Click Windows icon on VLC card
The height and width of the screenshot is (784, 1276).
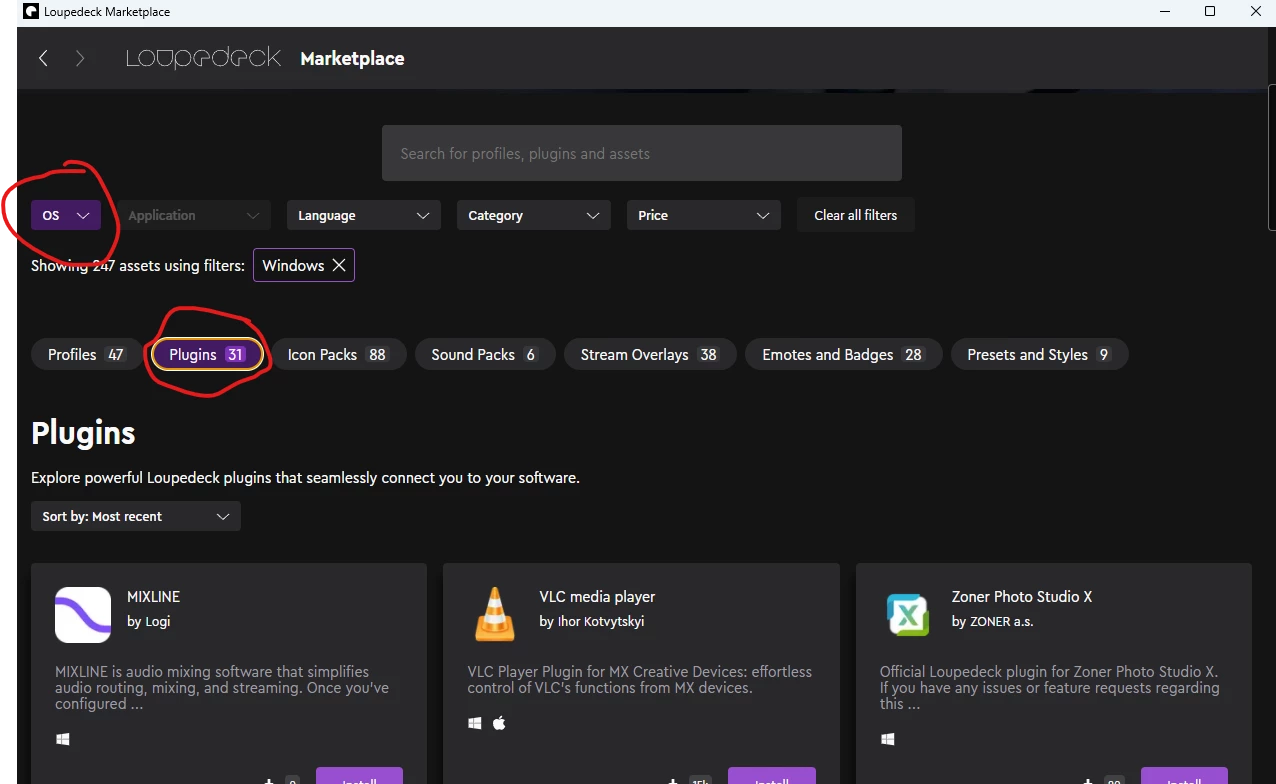[x=475, y=722]
